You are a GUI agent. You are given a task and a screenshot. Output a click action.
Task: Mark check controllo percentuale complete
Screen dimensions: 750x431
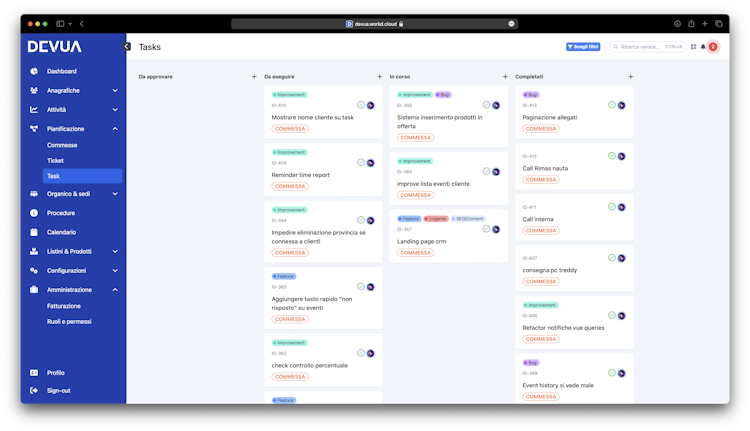tap(361, 353)
